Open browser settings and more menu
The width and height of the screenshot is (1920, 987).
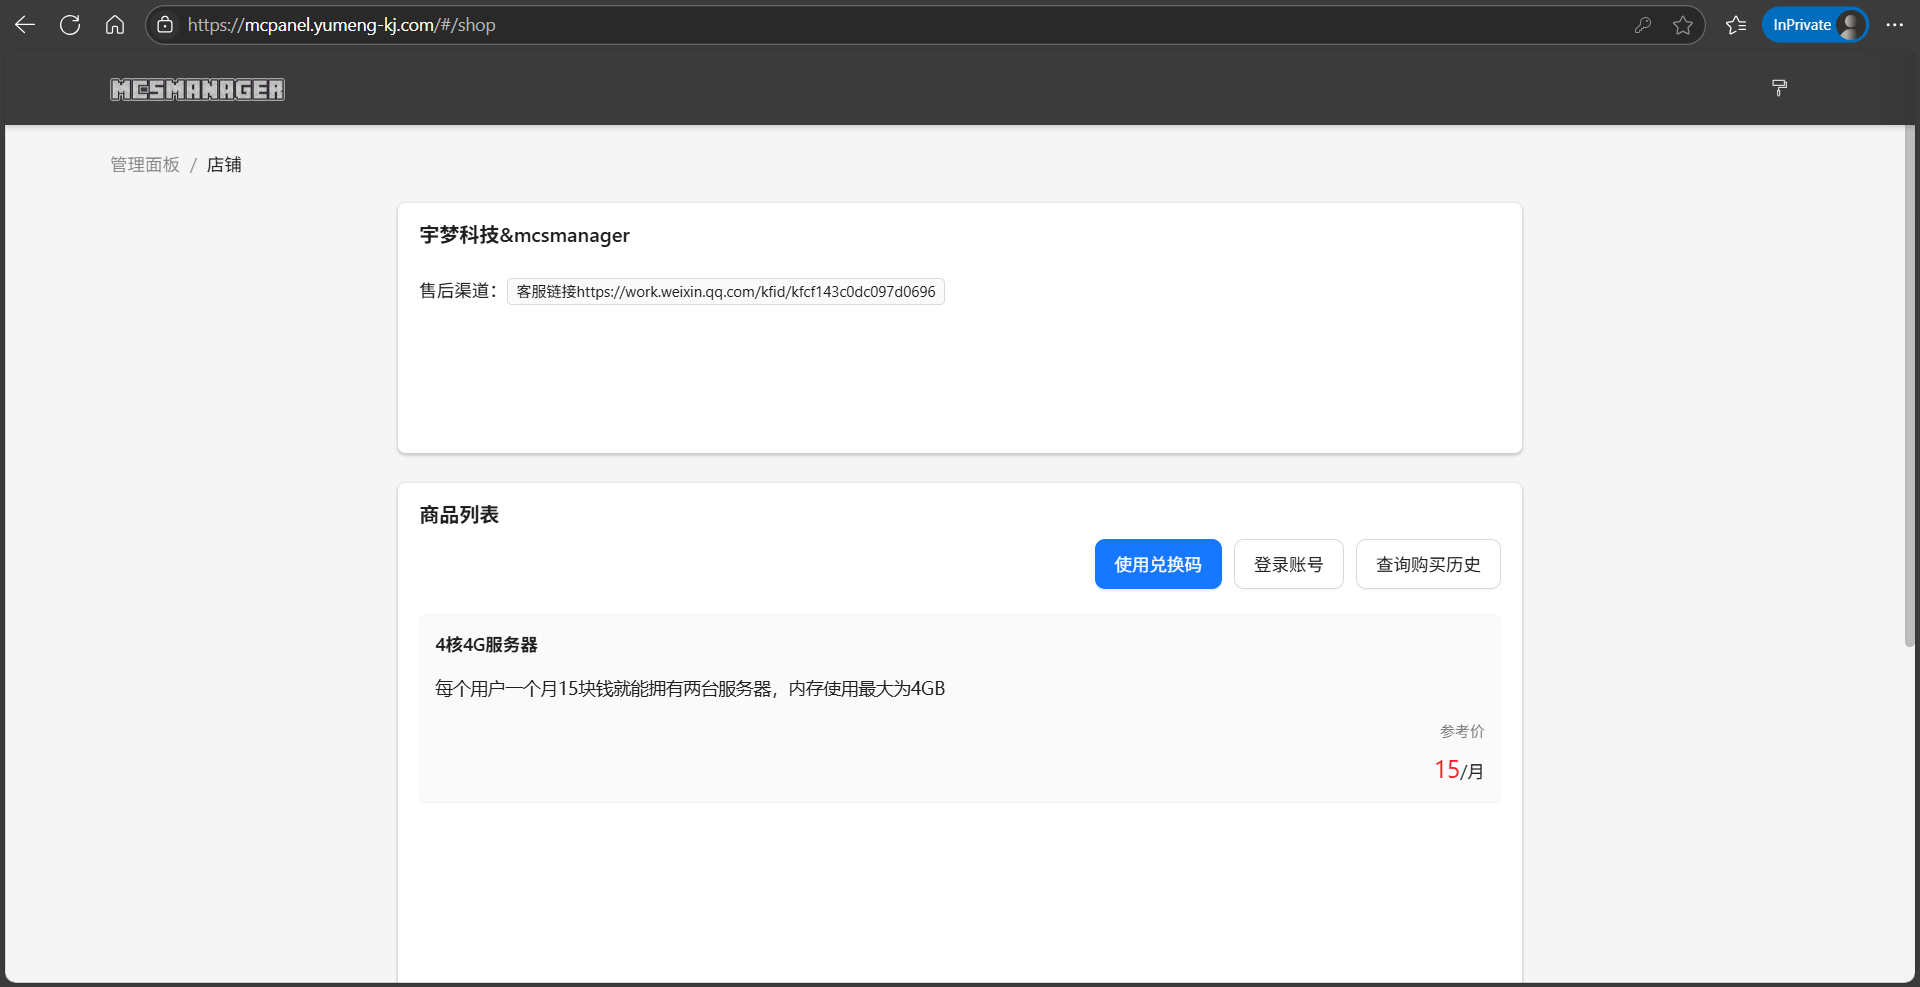pos(1894,25)
